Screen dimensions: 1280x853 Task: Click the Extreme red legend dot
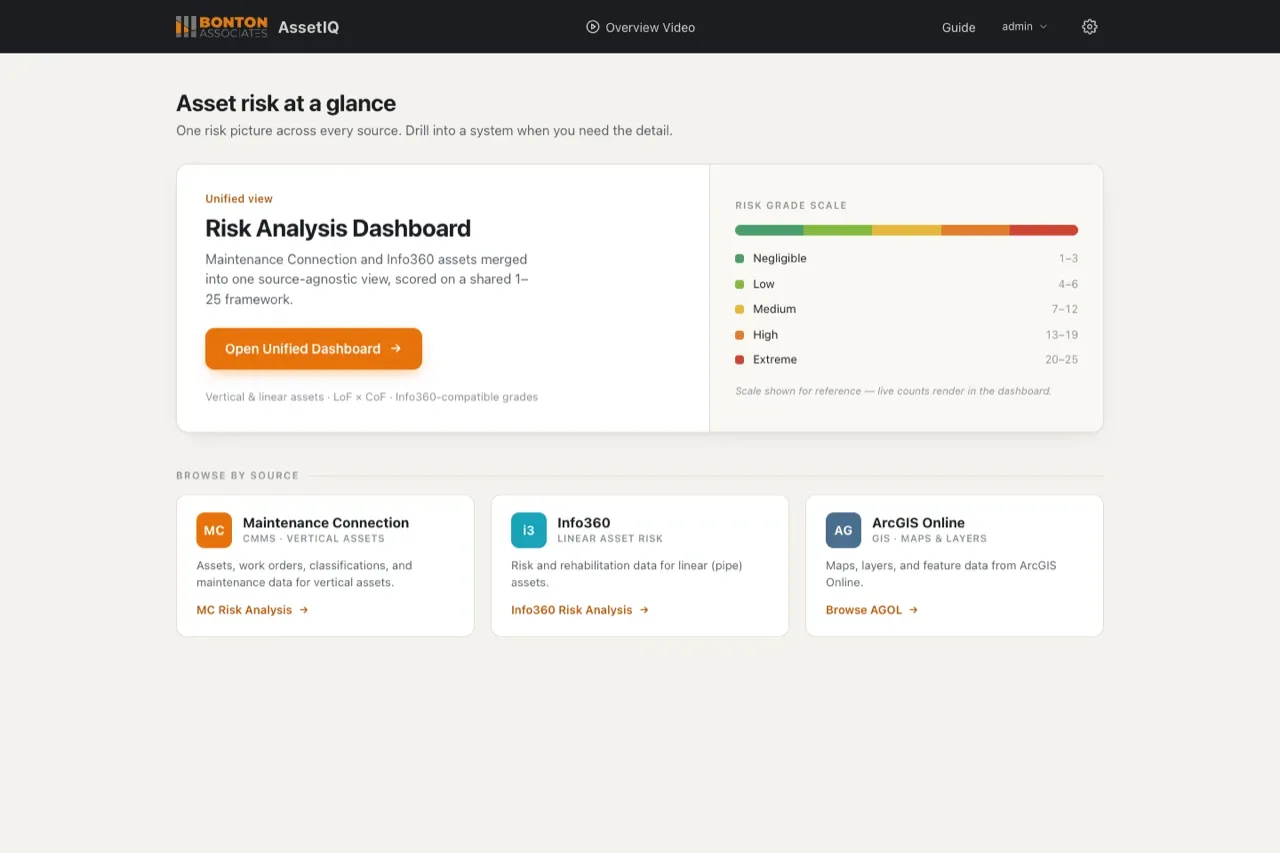pos(740,359)
